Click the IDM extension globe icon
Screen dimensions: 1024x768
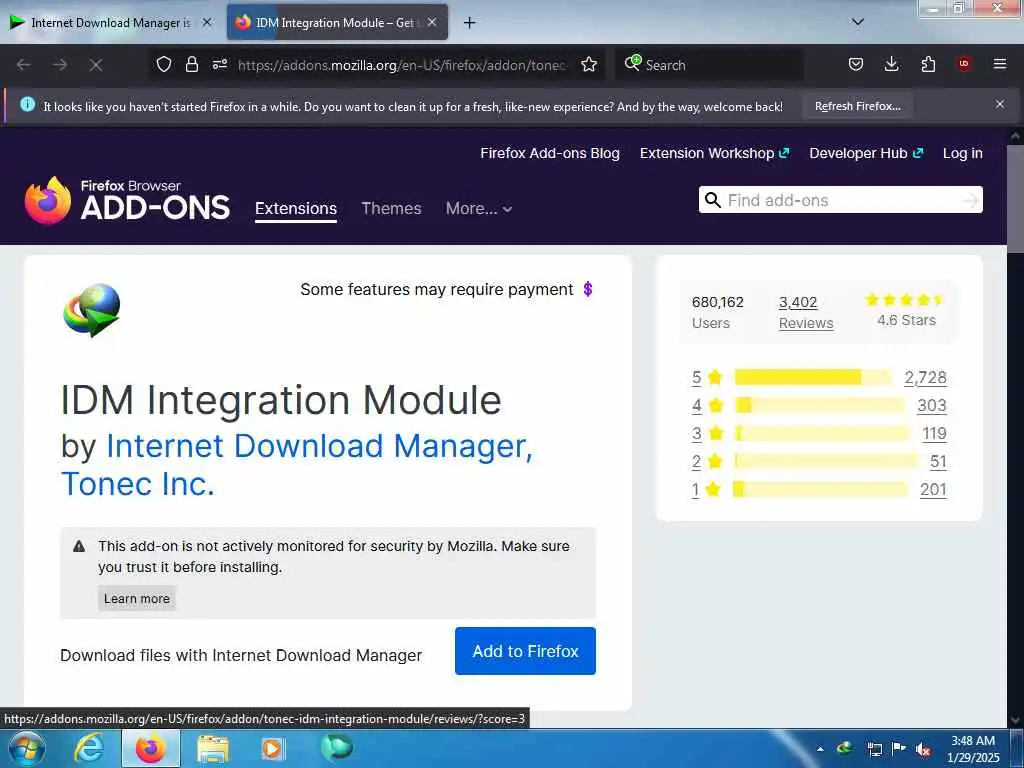[91, 310]
